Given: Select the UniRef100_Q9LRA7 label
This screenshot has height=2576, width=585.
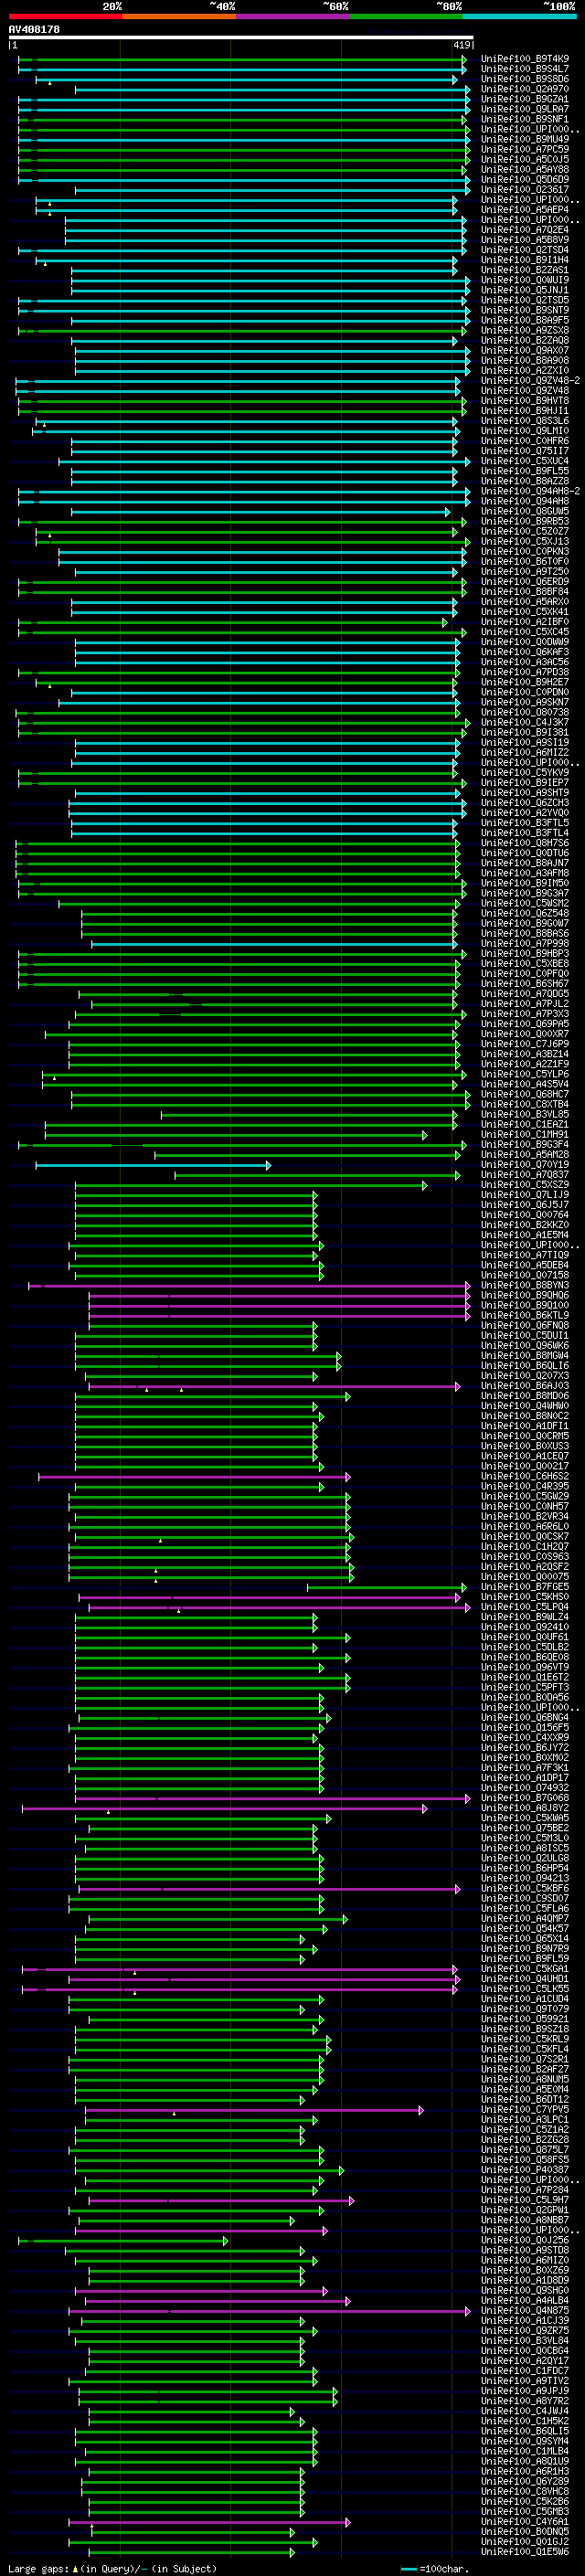Looking at the screenshot, I should point(525,109).
